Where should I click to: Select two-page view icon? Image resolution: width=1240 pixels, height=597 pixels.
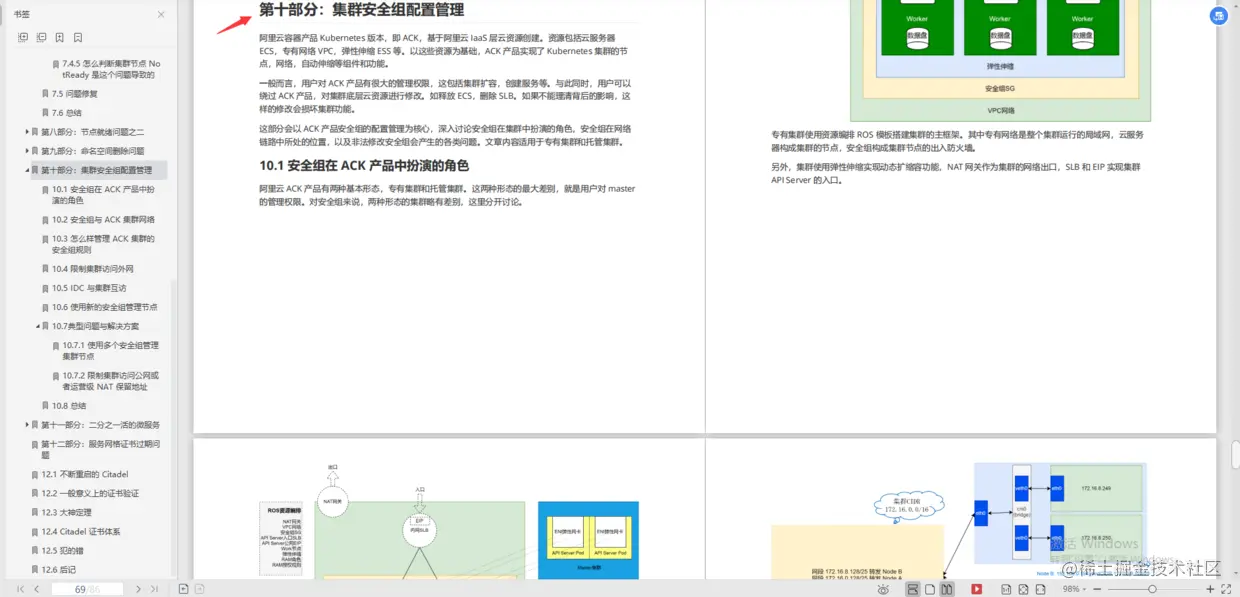coord(947,589)
